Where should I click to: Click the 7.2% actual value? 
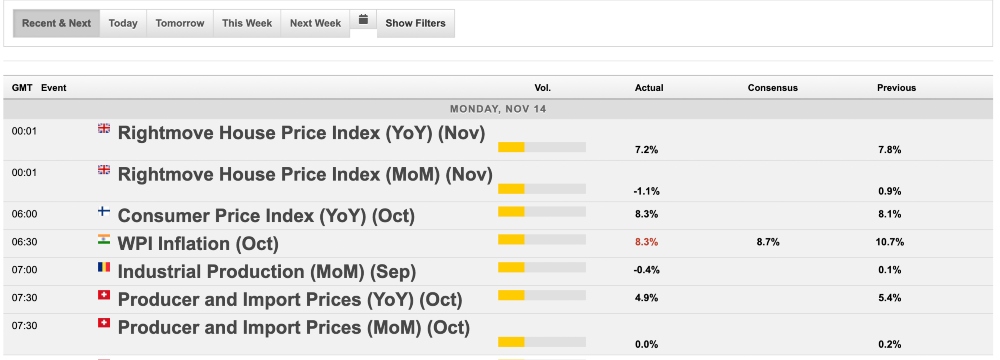pos(646,150)
